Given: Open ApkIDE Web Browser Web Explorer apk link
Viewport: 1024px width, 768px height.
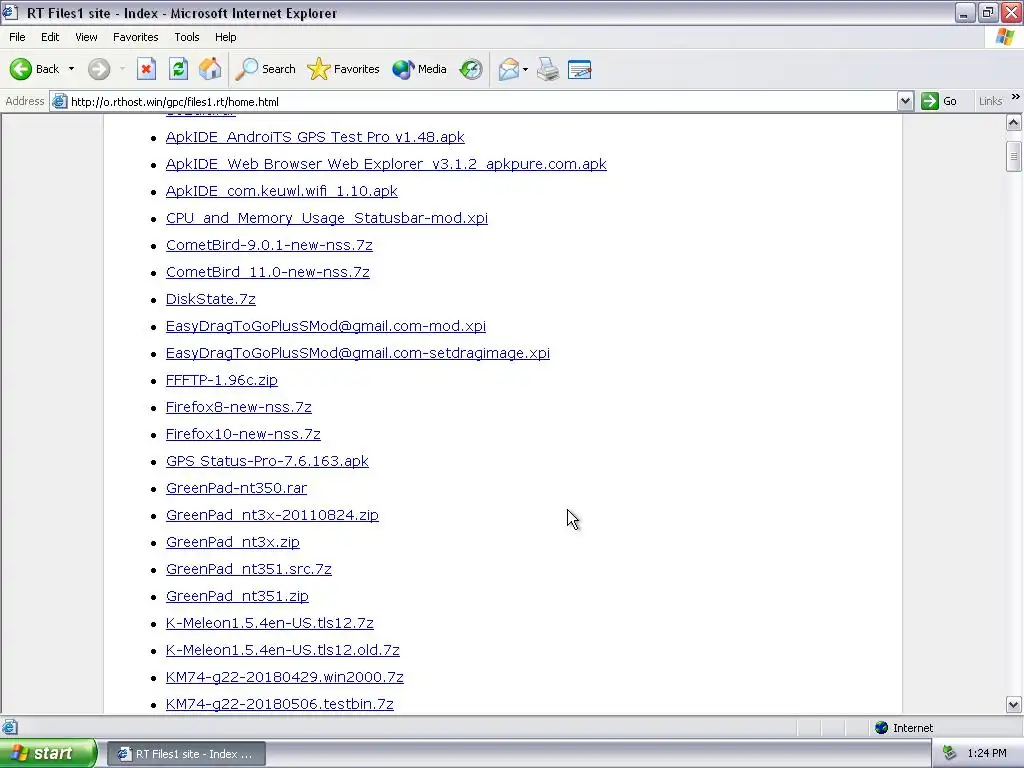Looking at the screenshot, I should click(386, 164).
